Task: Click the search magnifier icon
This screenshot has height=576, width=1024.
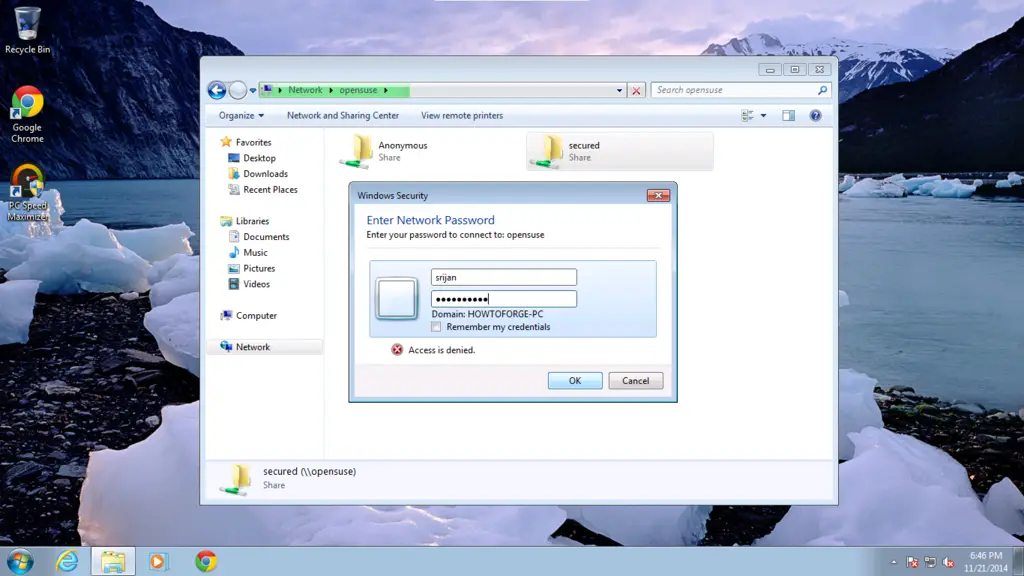Action: pyautogui.click(x=822, y=90)
